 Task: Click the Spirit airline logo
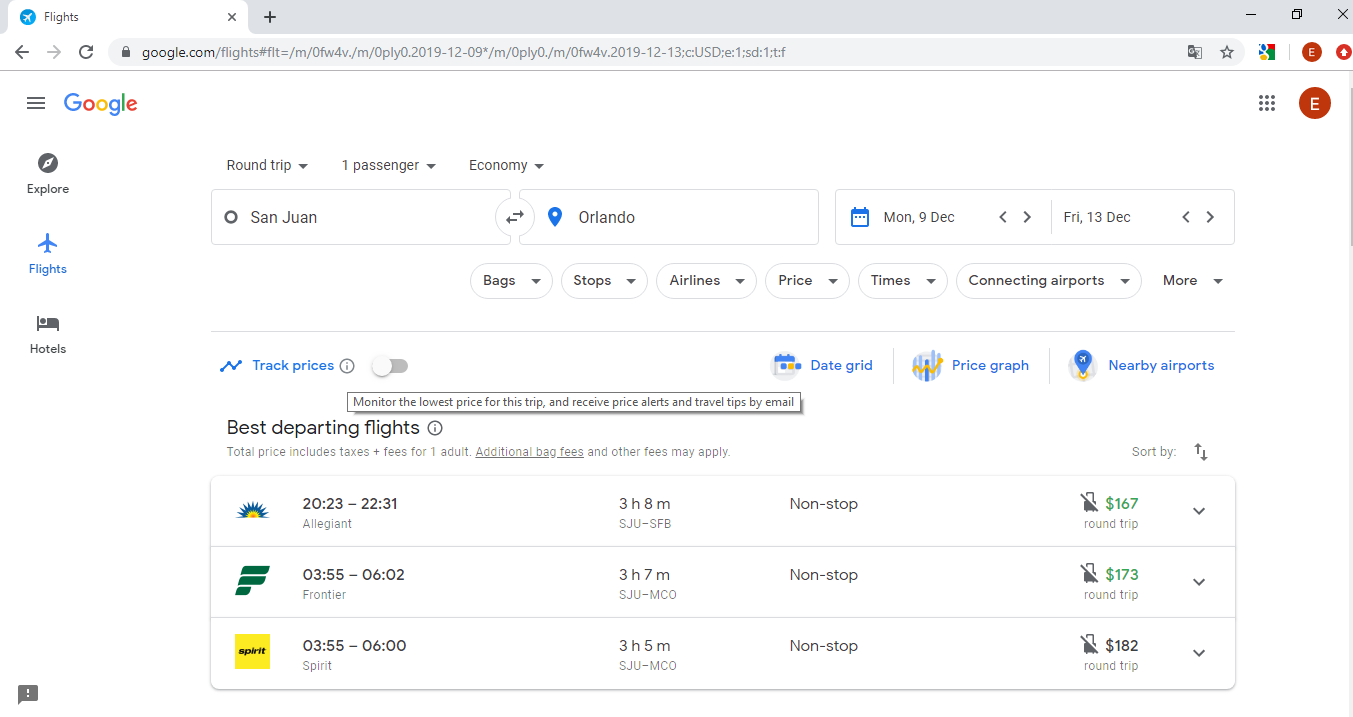[x=252, y=652]
